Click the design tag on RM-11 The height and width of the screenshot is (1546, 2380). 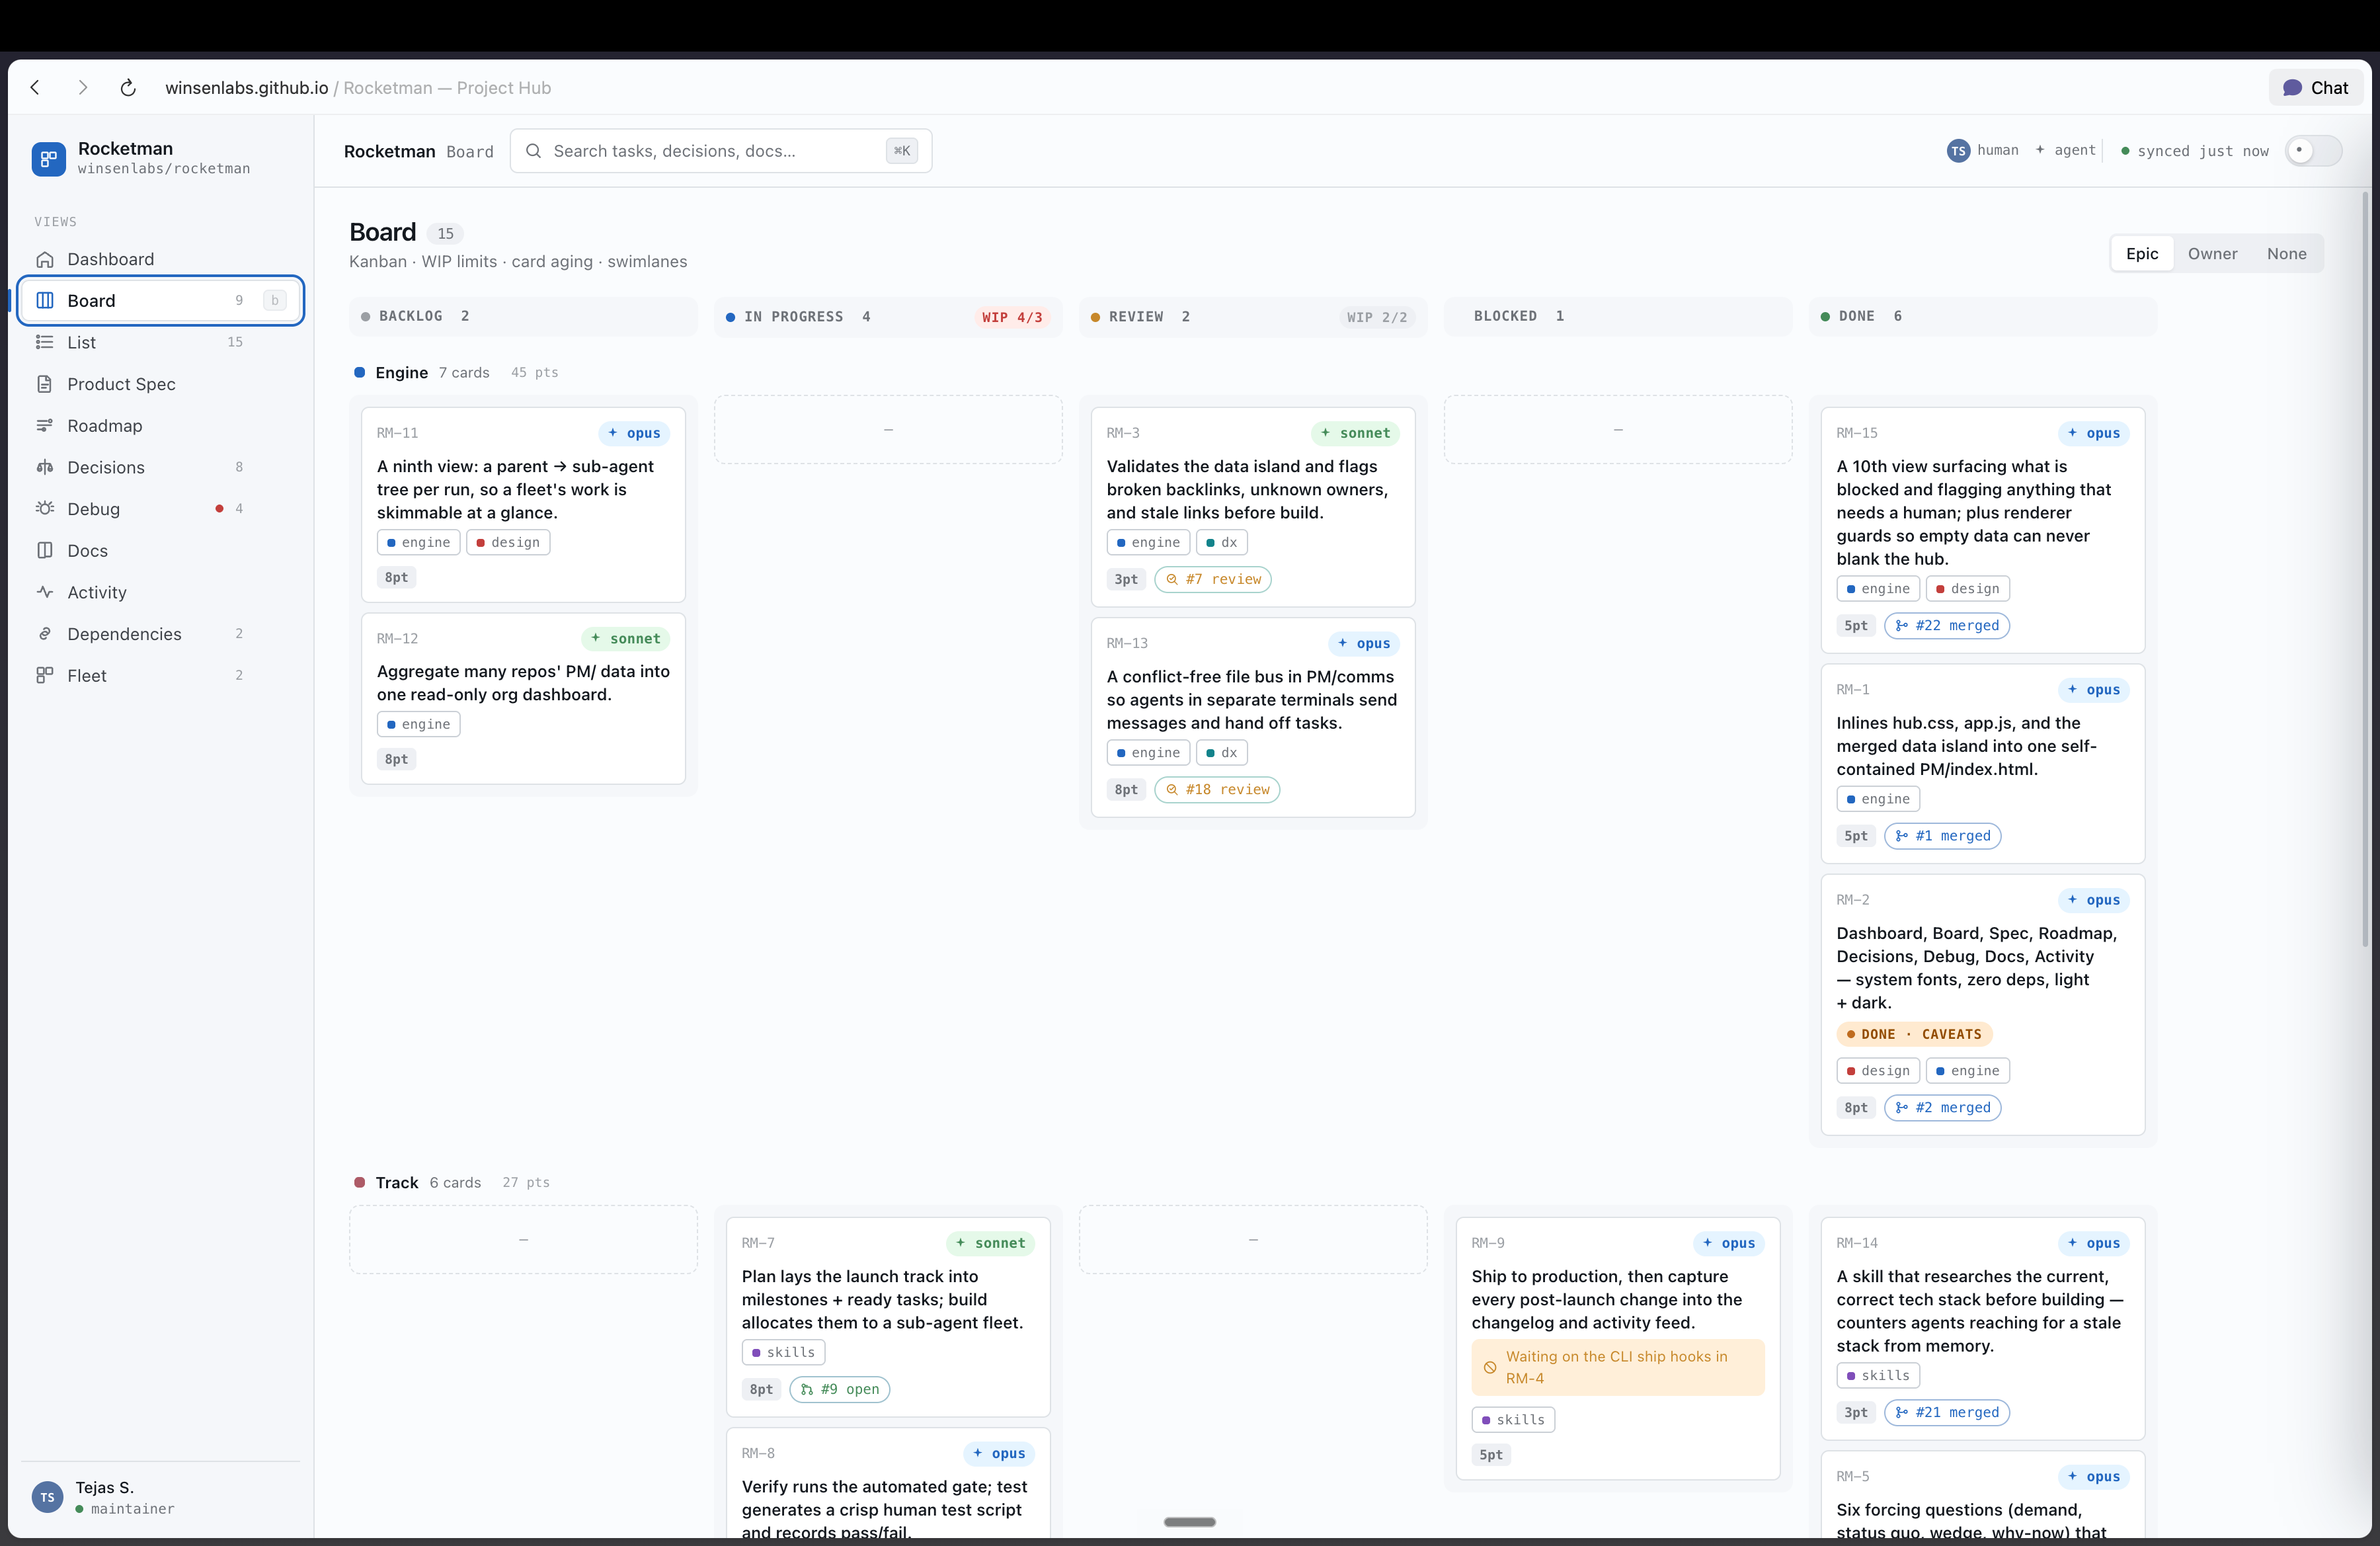[508, 542]
